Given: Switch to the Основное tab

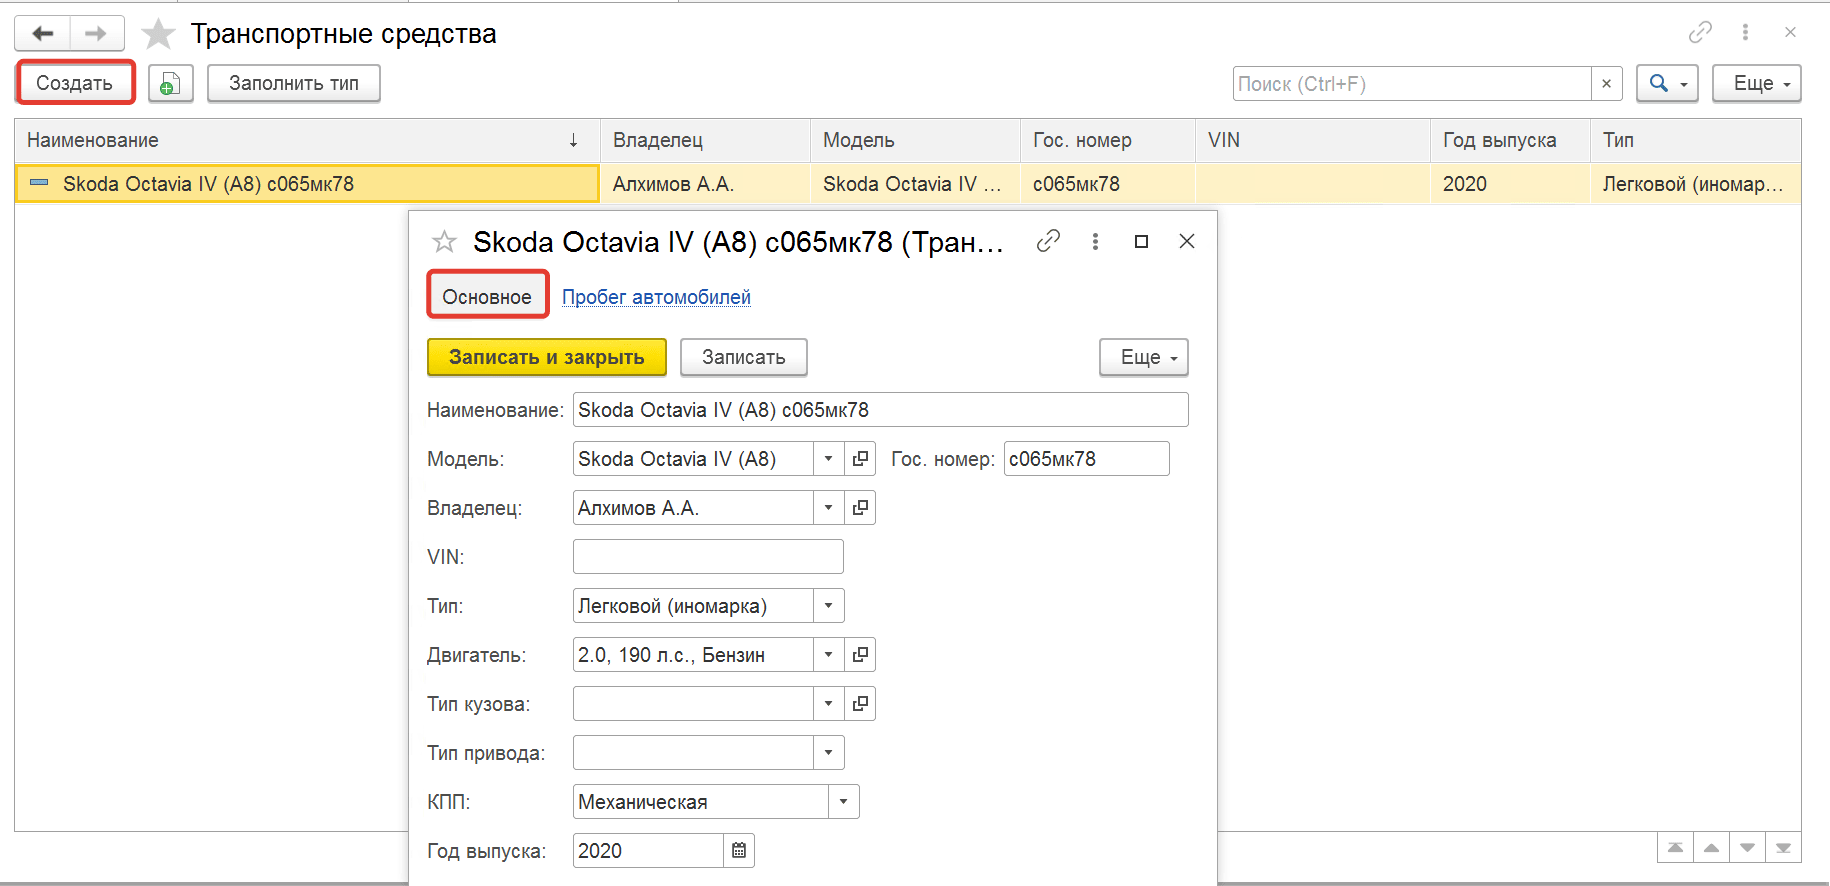Looking at the screenshot, I should pos(487,296).
